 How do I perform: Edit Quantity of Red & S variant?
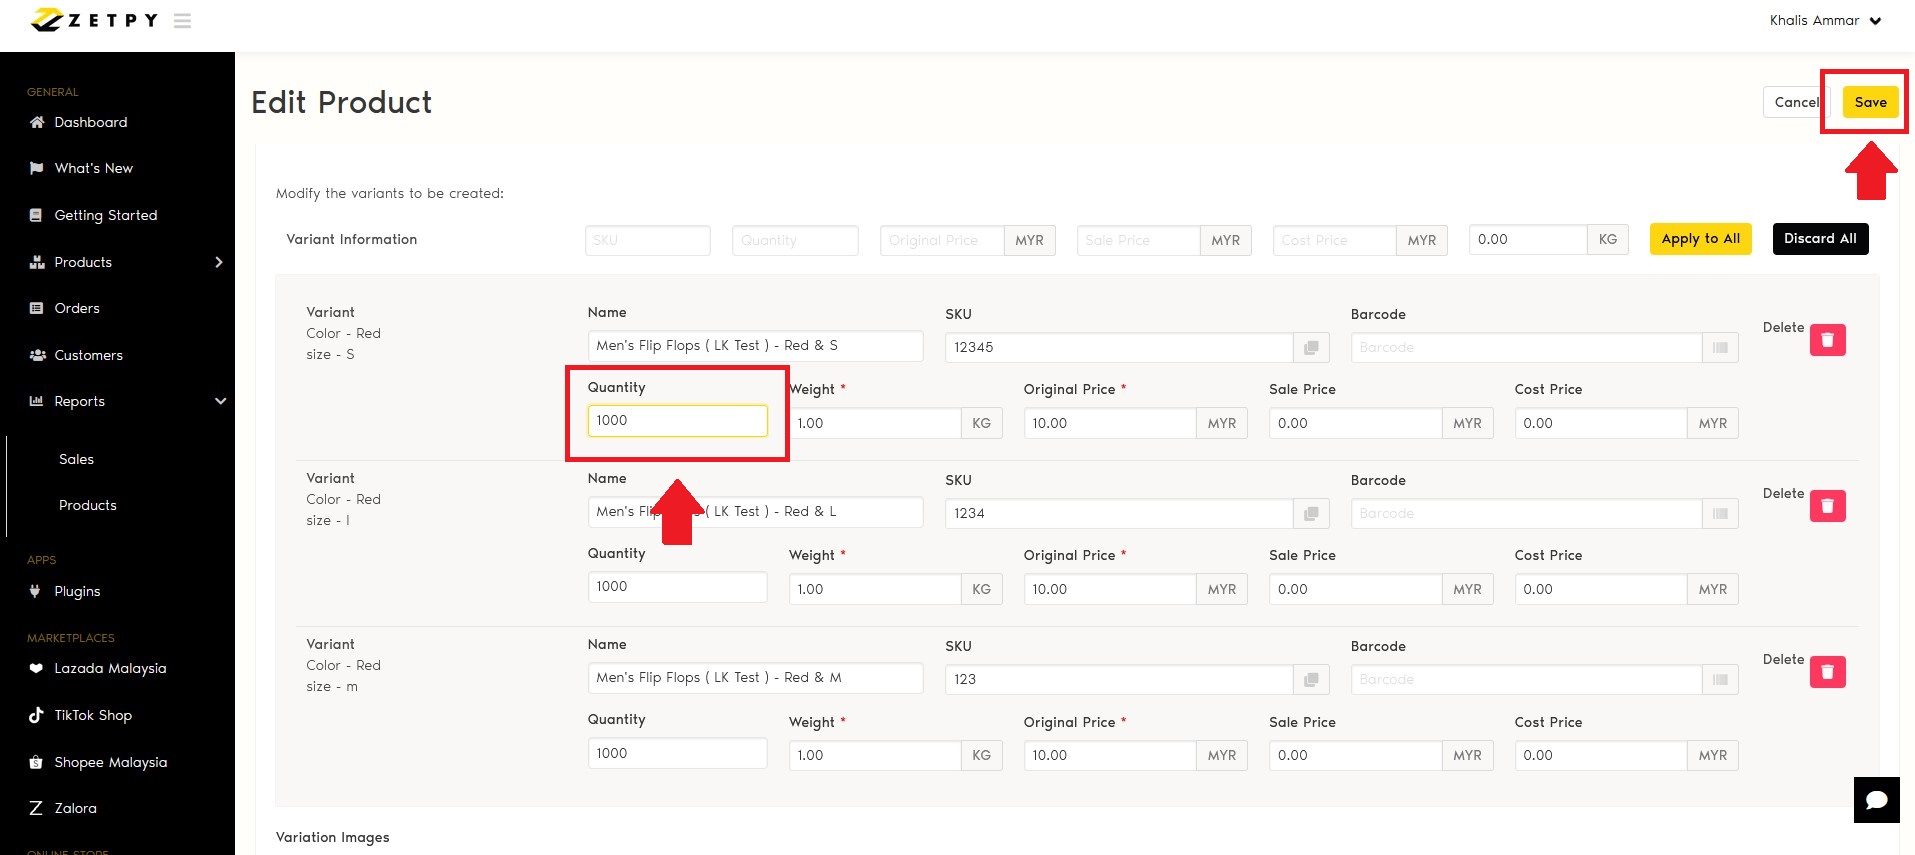tap(677, 421)
